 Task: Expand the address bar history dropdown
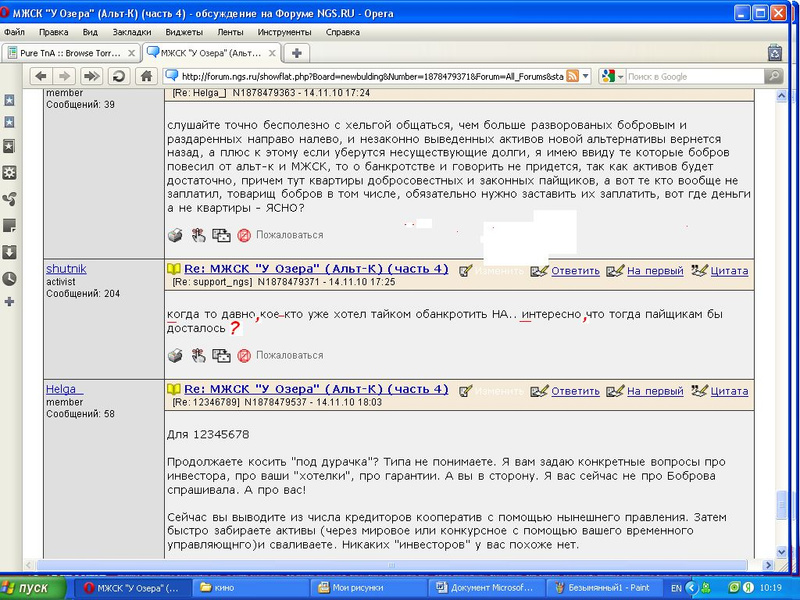point(586,76)
